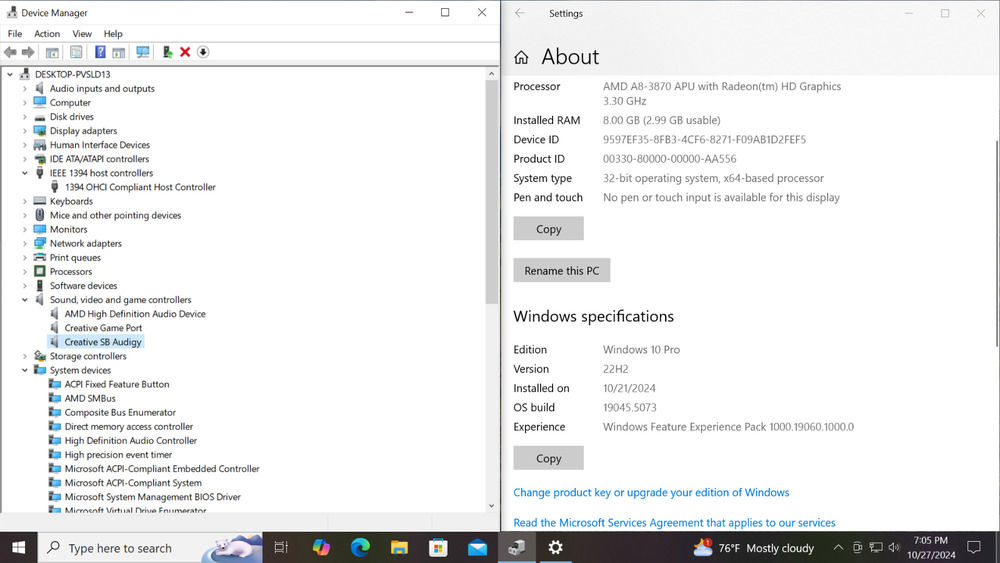Select Creative SB Audigy device

coord(103,342)
